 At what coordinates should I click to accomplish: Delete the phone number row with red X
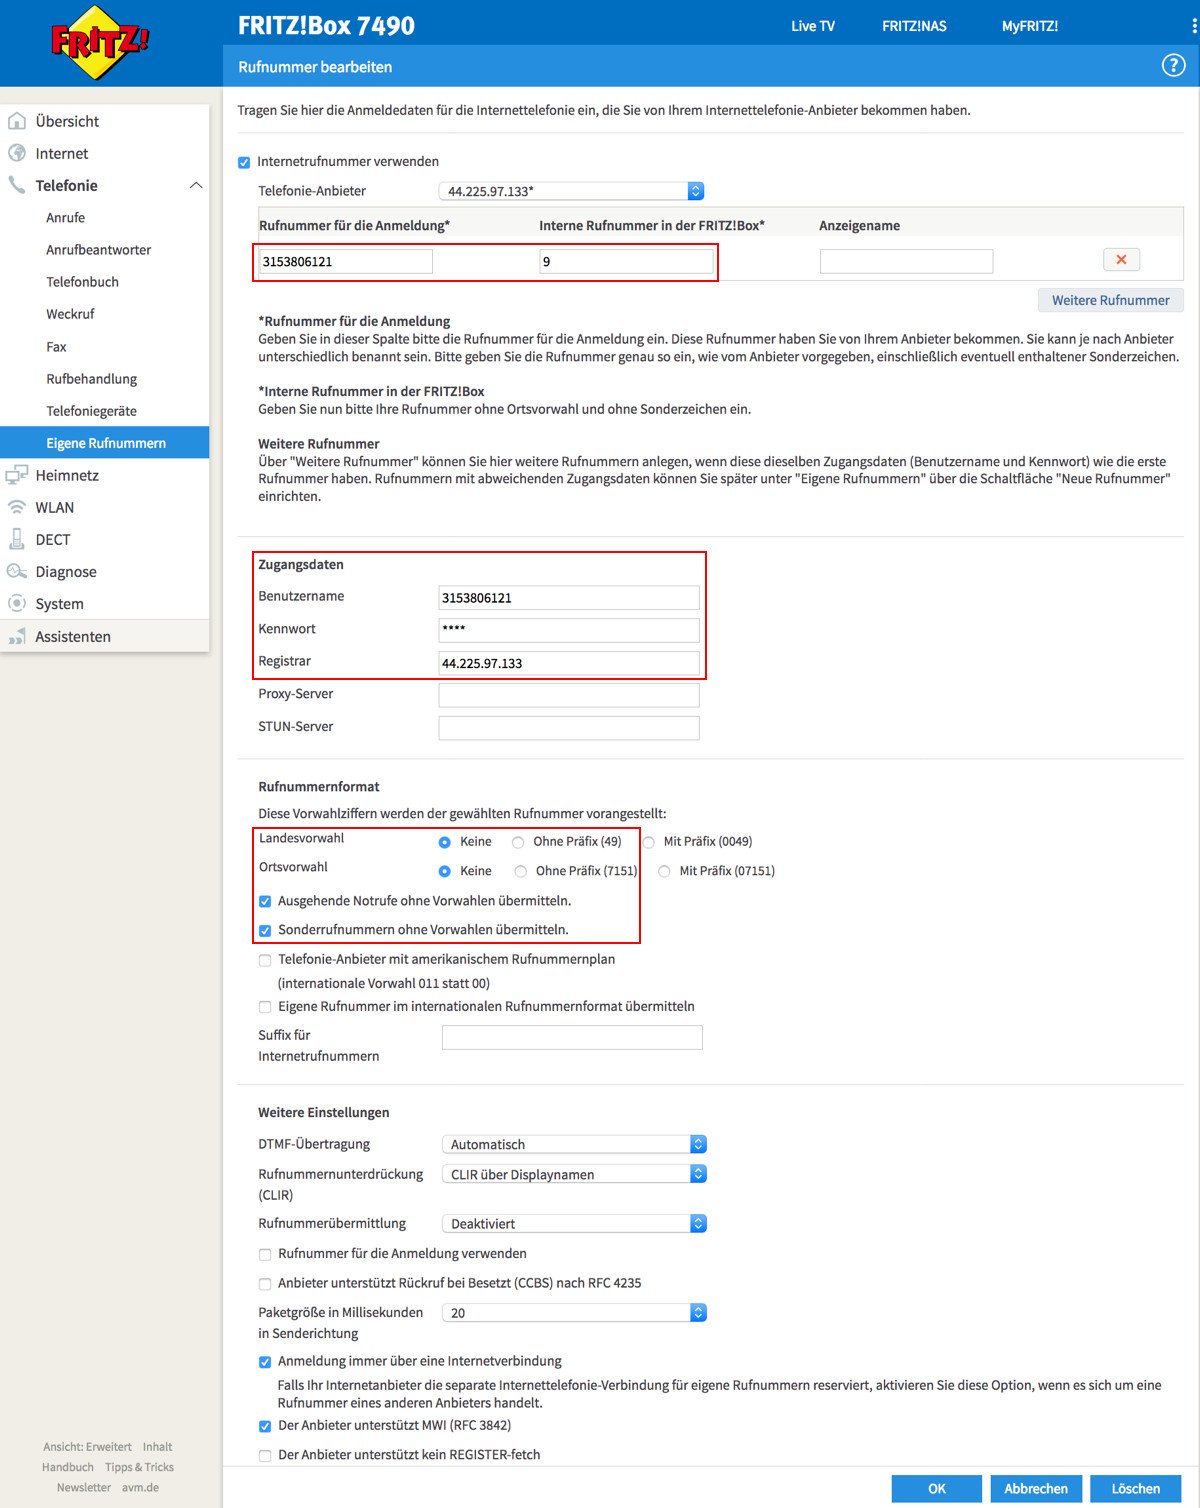(1121, 260)
